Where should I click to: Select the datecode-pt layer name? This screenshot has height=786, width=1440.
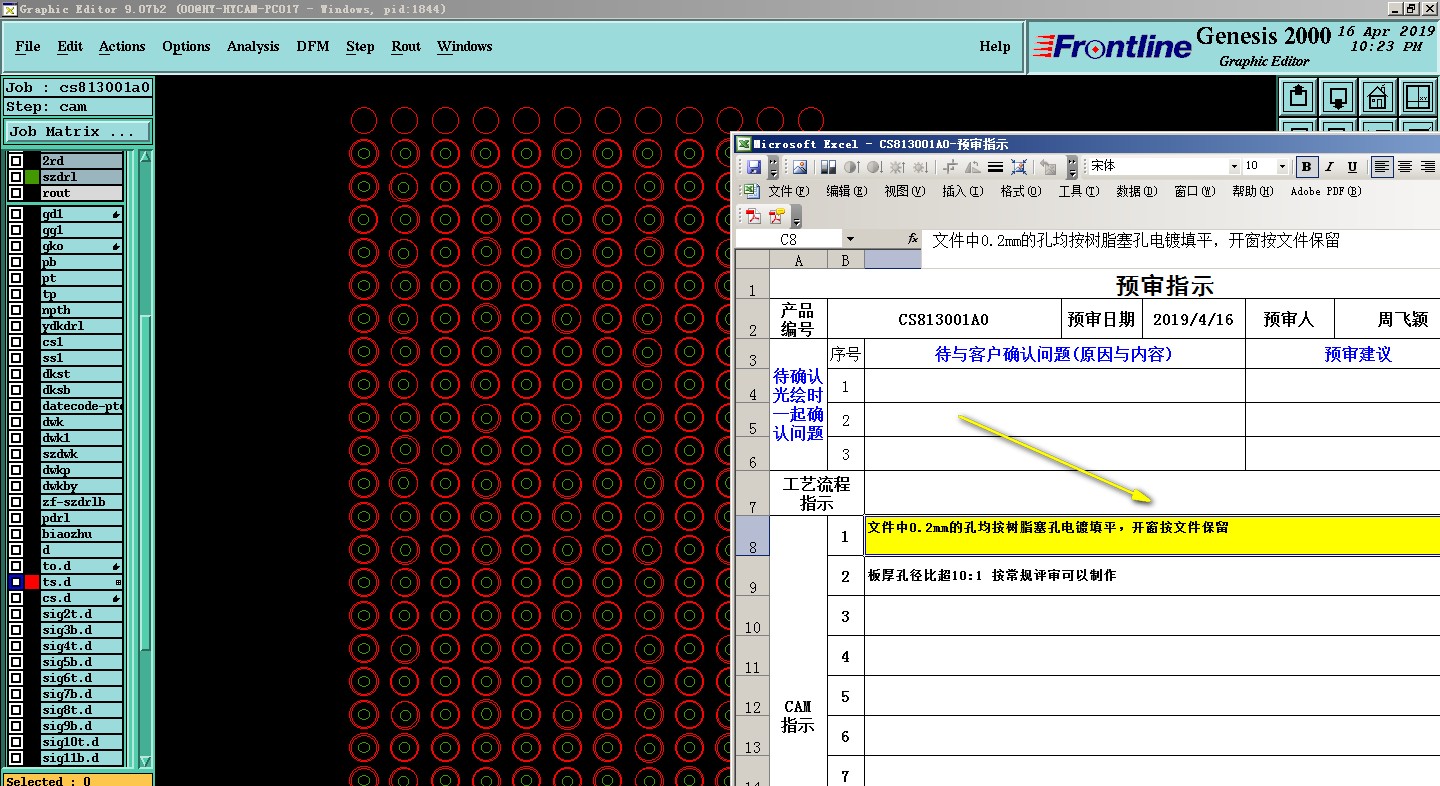tap(82, 406)
